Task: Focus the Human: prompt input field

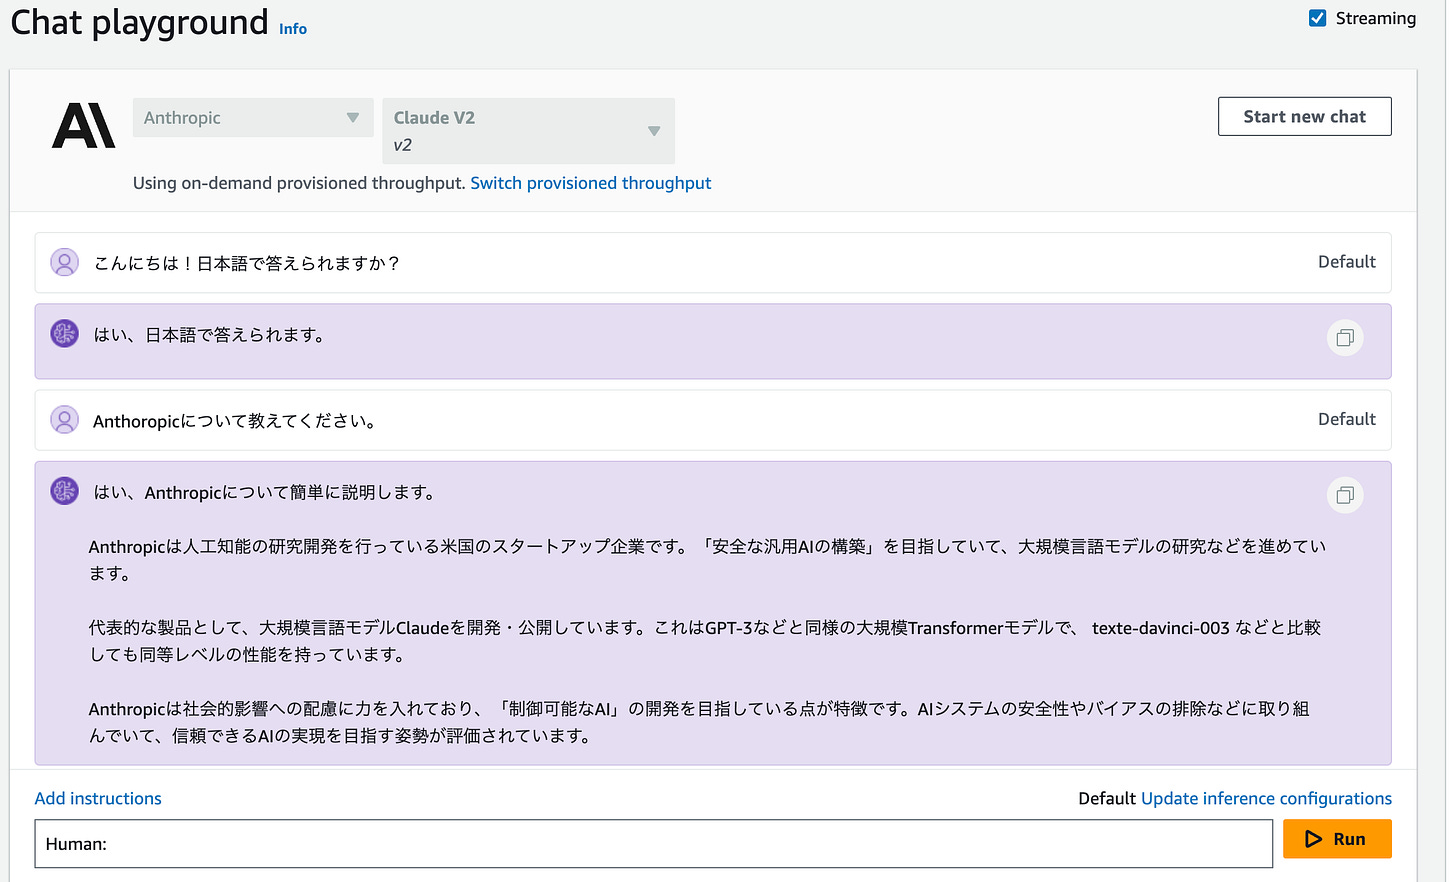Action: 654,844
